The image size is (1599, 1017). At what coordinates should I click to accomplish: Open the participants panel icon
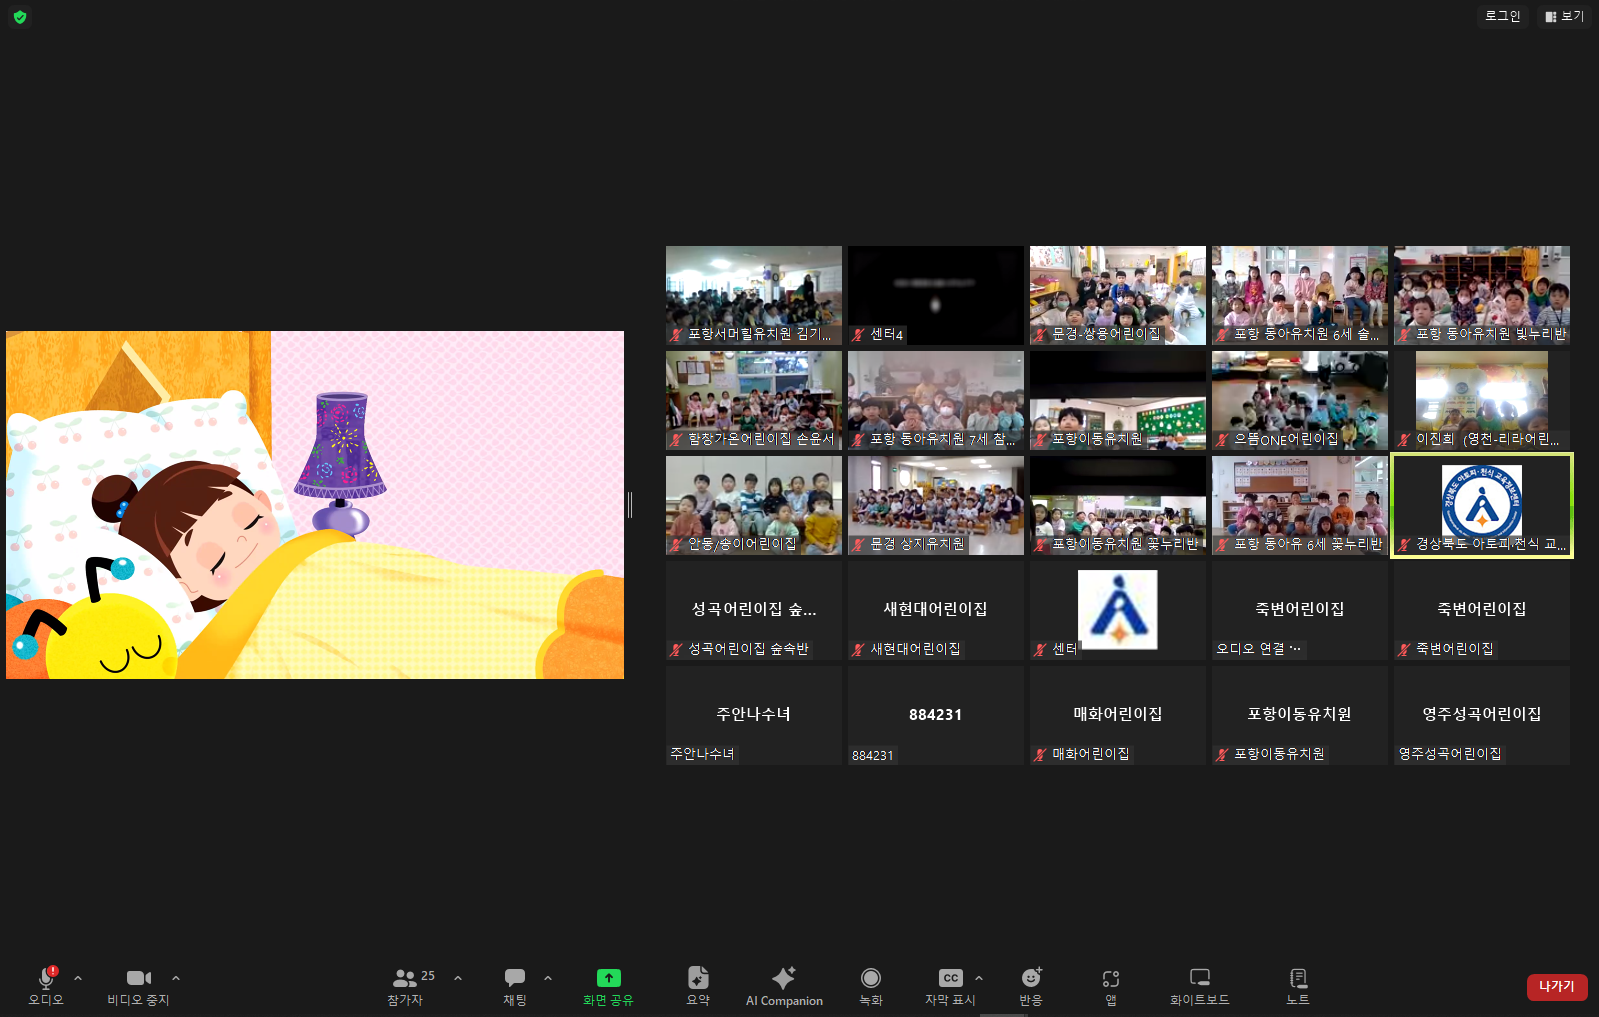405,978
